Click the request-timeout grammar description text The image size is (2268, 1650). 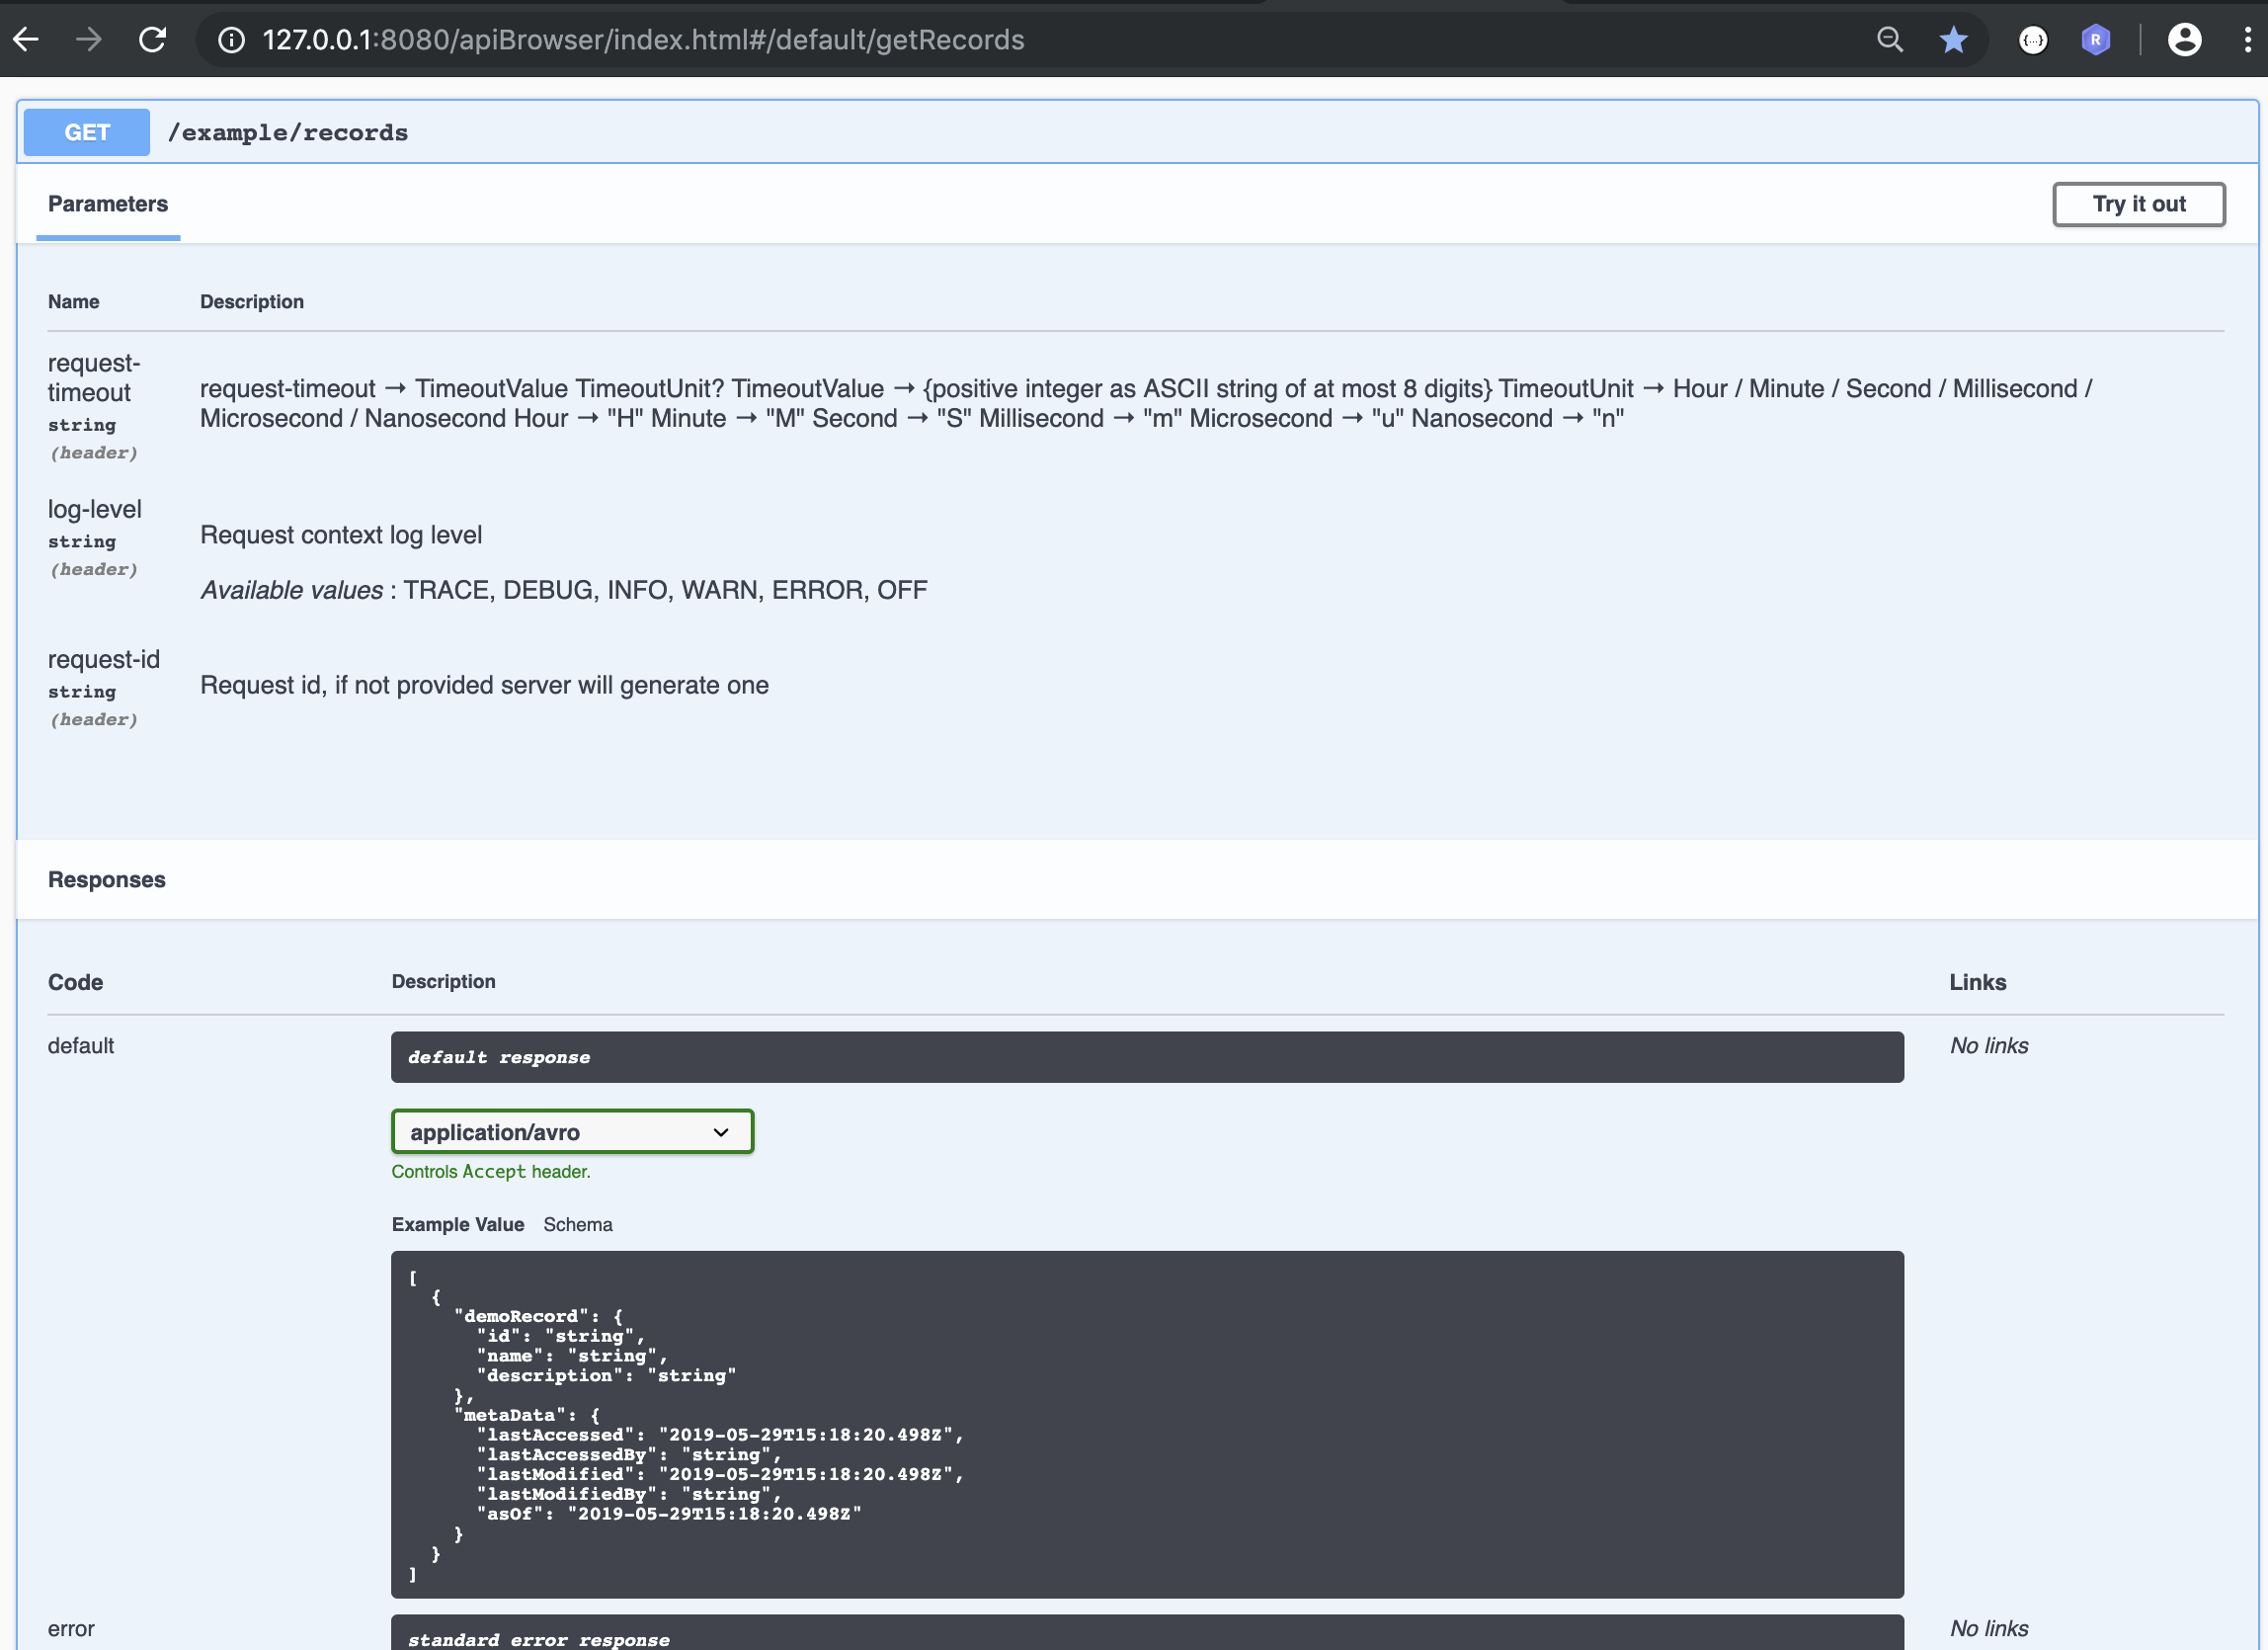[1146, 403]
